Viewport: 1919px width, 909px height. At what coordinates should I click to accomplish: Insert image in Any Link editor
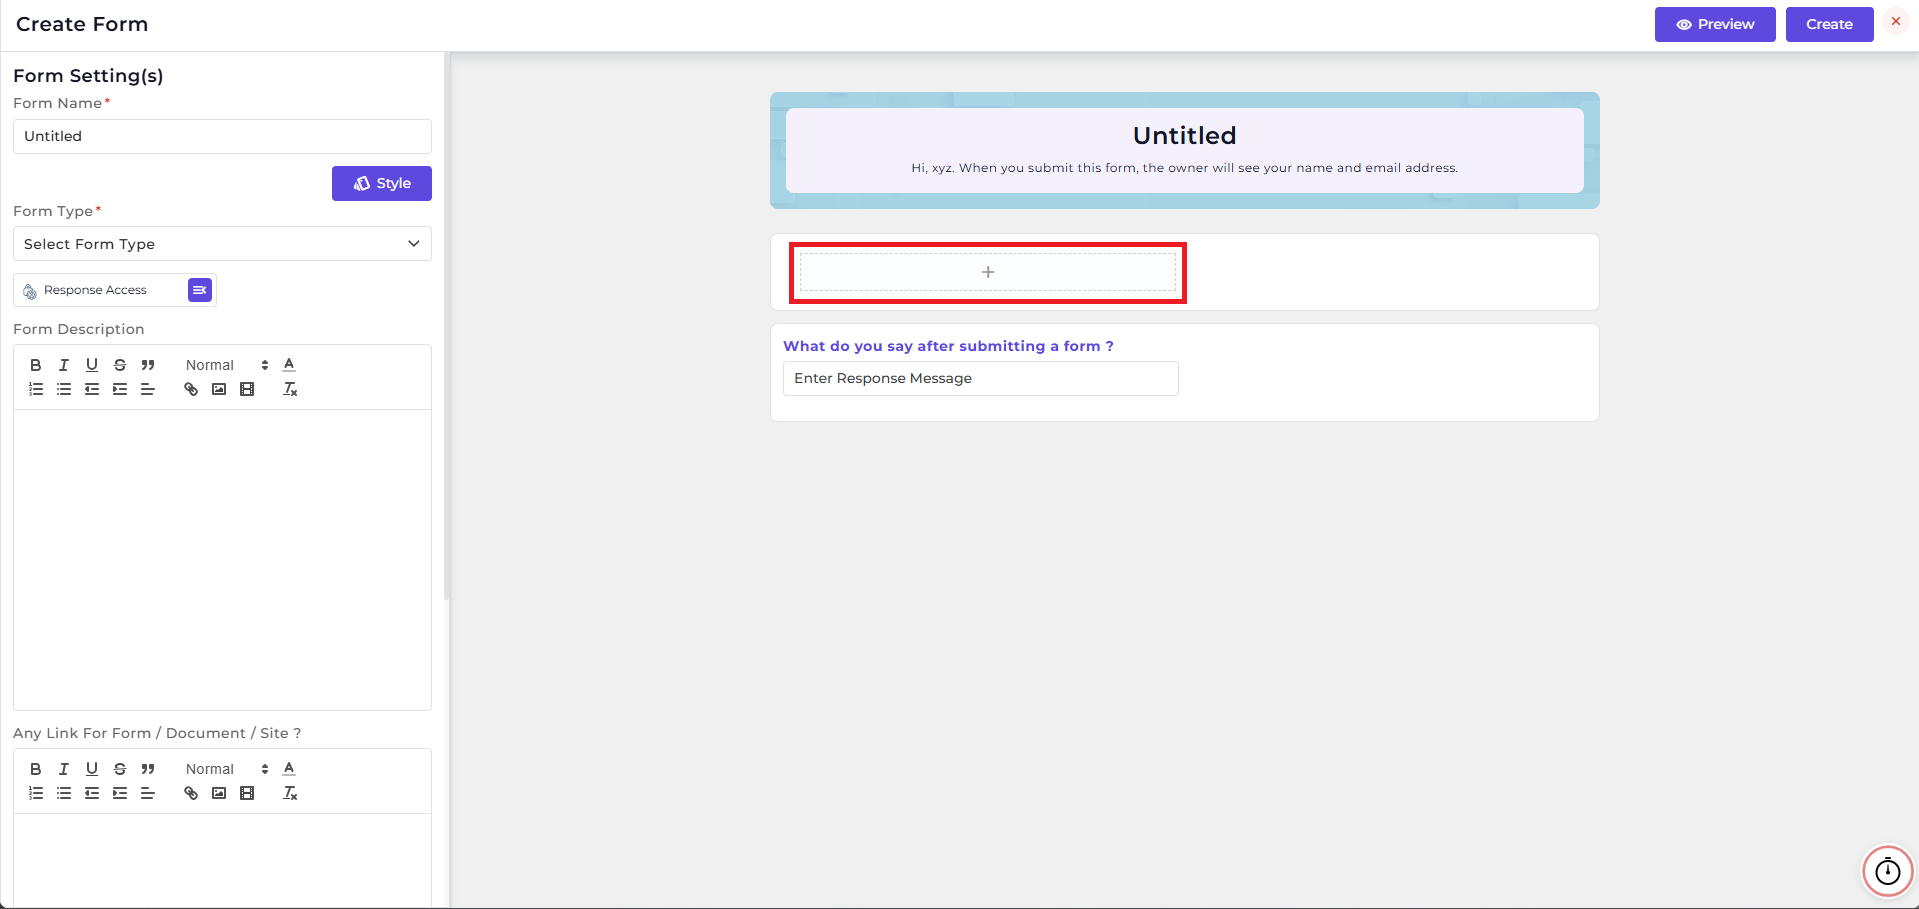pos(219,793)
